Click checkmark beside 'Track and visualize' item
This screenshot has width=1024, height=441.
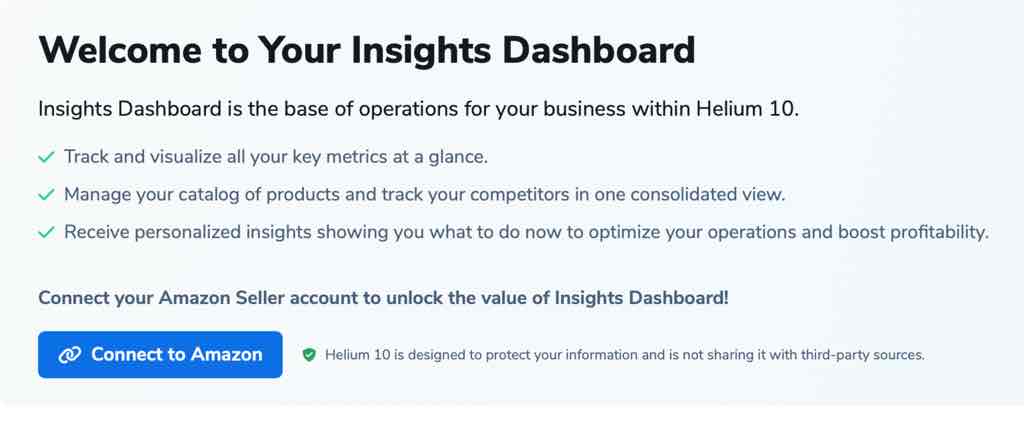point(46,157)
